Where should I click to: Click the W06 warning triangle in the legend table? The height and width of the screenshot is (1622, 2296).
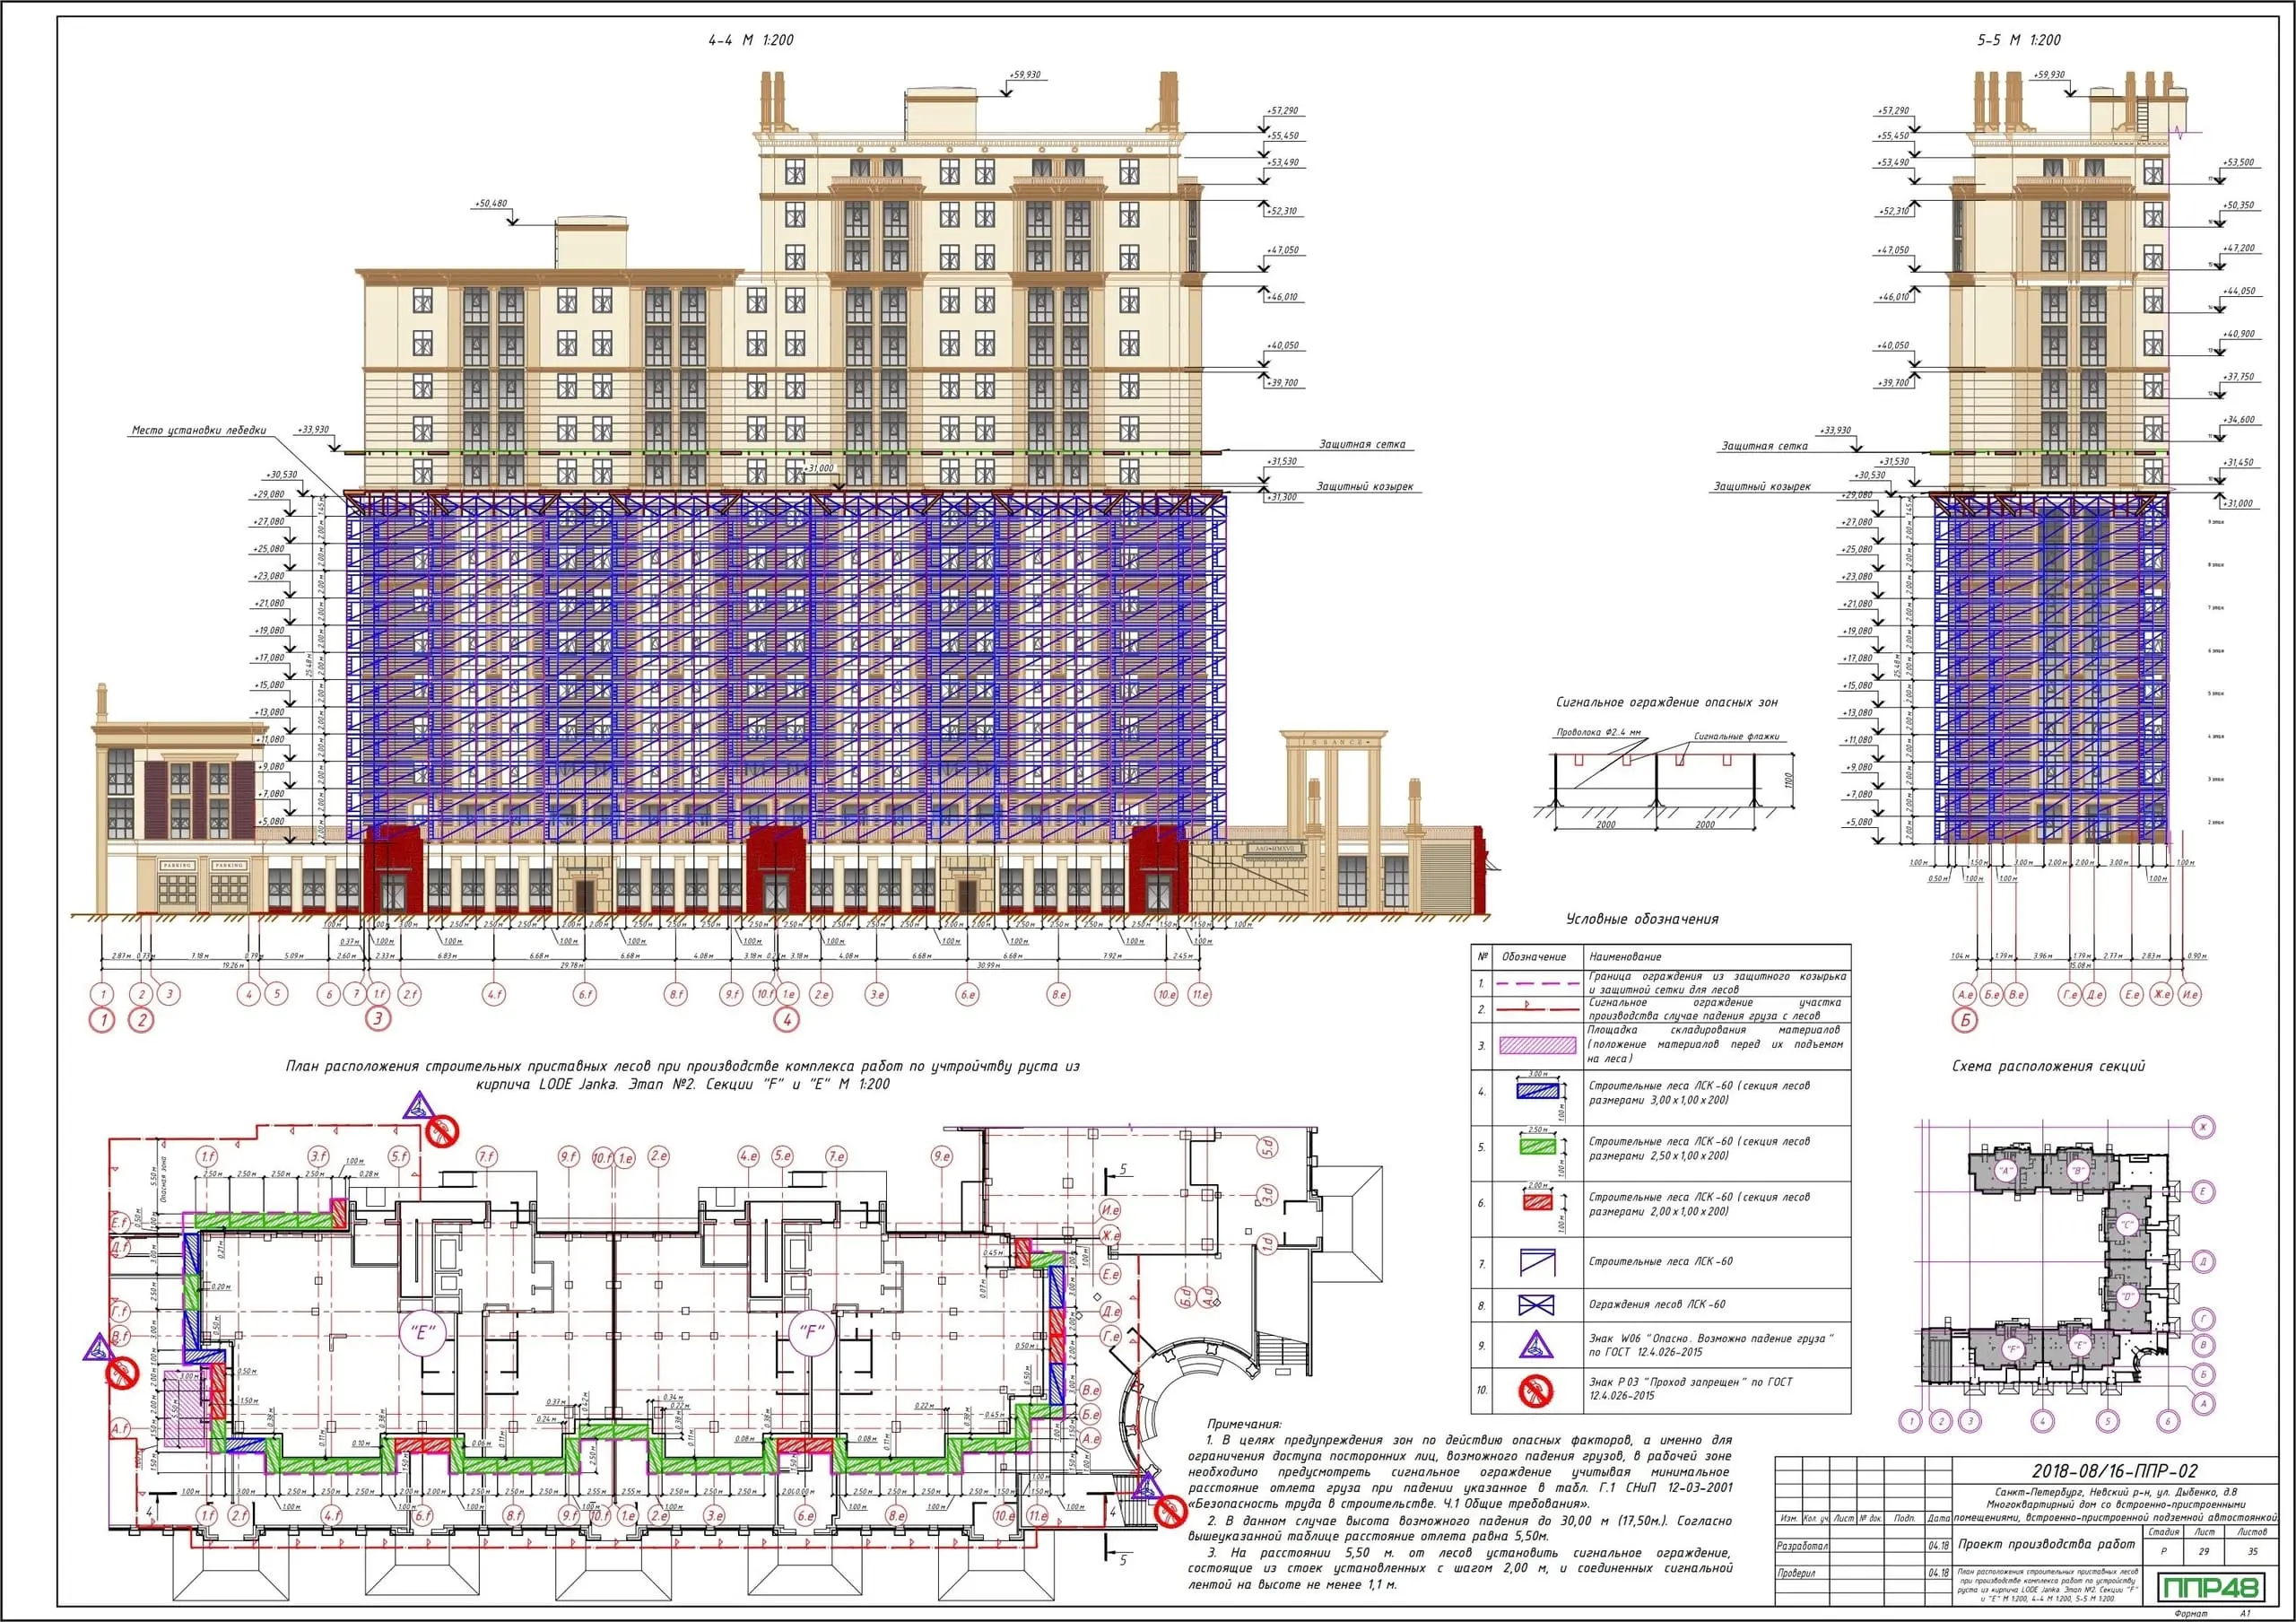pos(1536,1345)
